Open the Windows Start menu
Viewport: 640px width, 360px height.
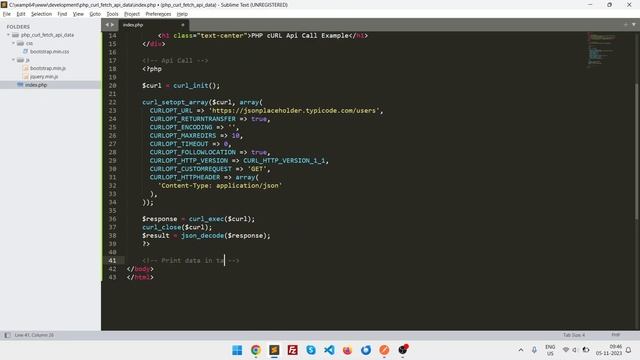click(237, 350)
